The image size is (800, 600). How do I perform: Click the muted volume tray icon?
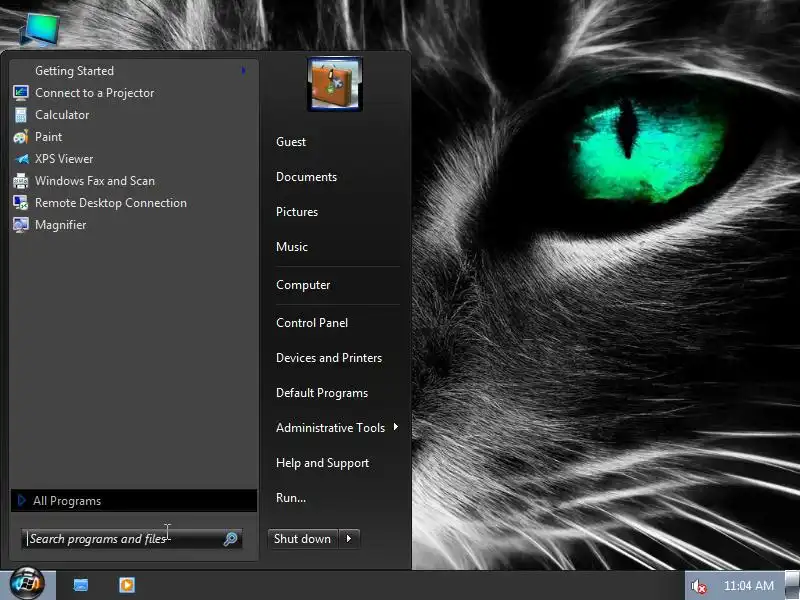pos(698,586)
